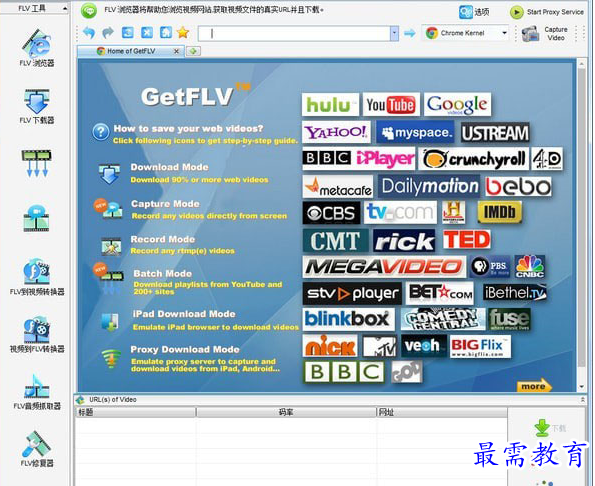Open the Chrome Kernel dropdown
The height and width of the screenshot is (486, 595).
coord(466,33)
